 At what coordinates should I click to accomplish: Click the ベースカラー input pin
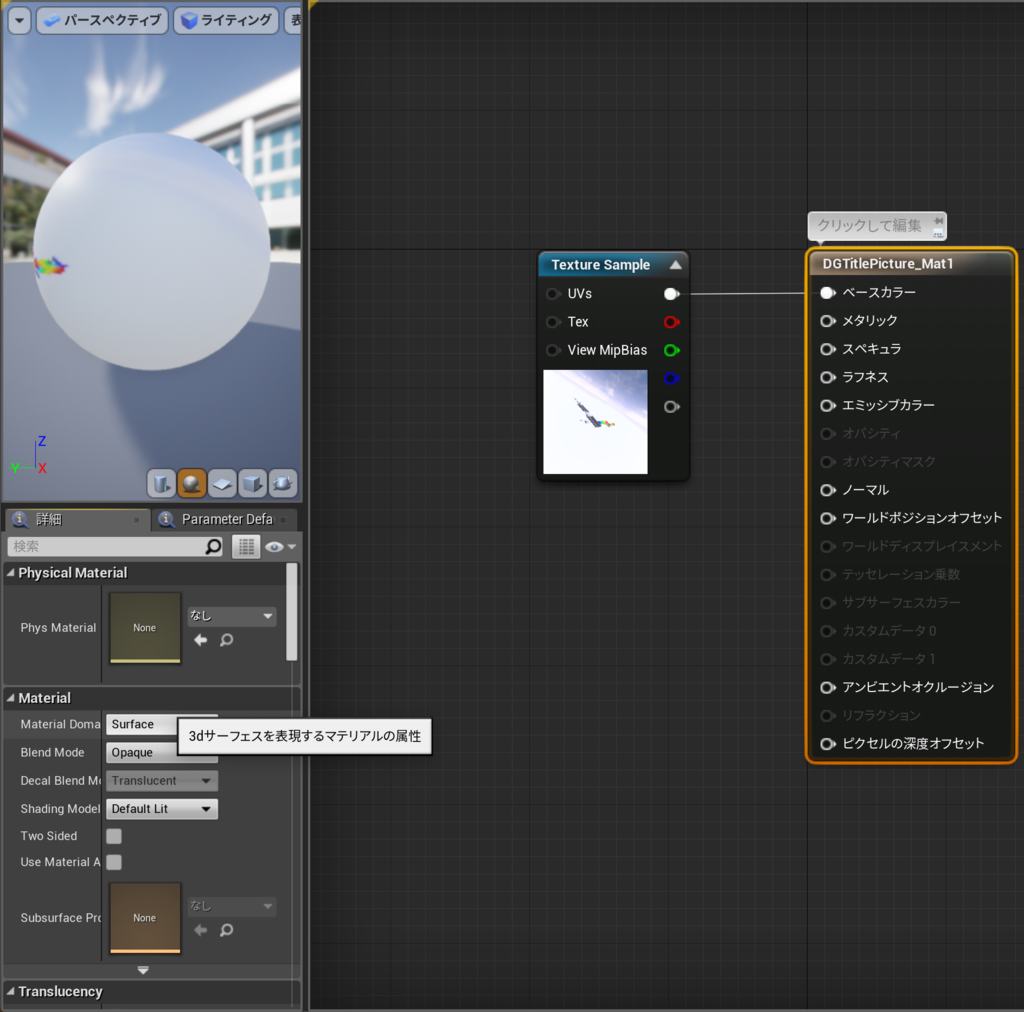827,293
